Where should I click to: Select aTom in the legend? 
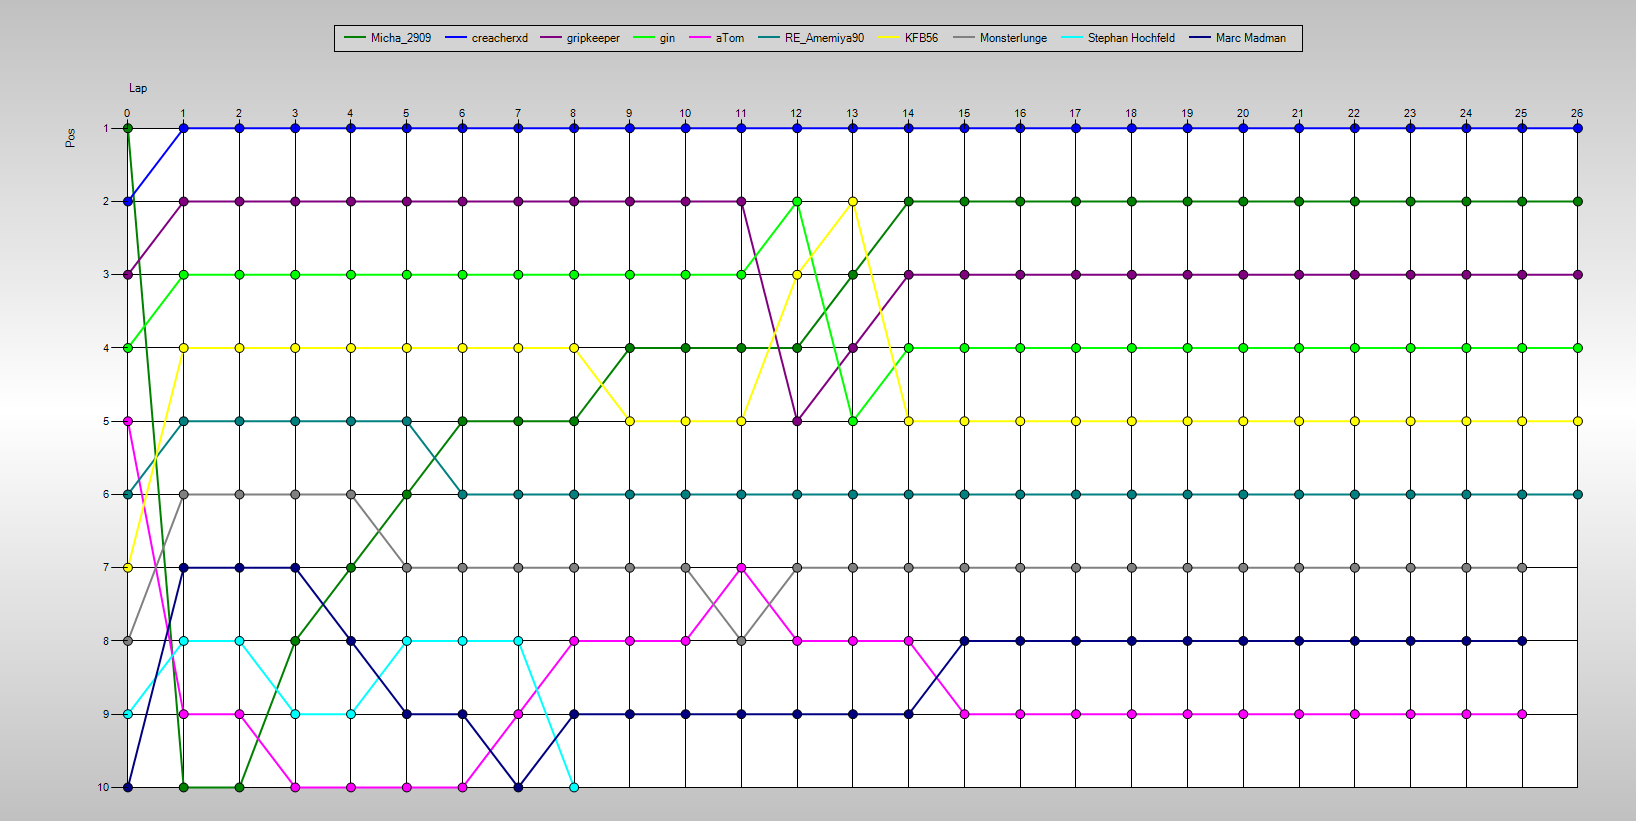click(716, 38)
